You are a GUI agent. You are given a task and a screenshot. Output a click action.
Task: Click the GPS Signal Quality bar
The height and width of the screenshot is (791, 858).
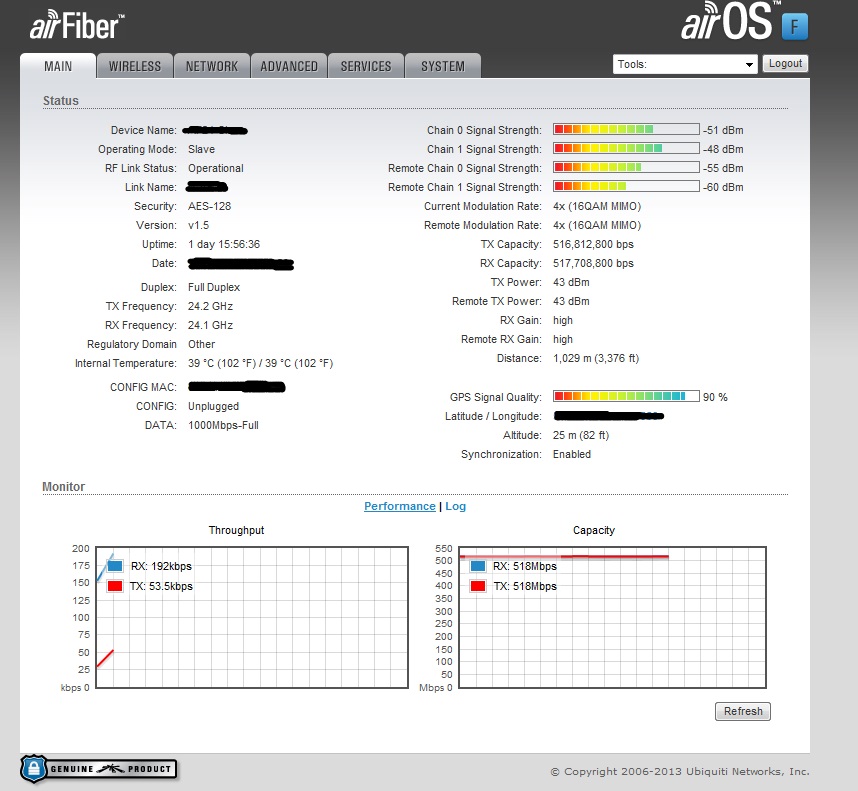[x=625, y=397]
